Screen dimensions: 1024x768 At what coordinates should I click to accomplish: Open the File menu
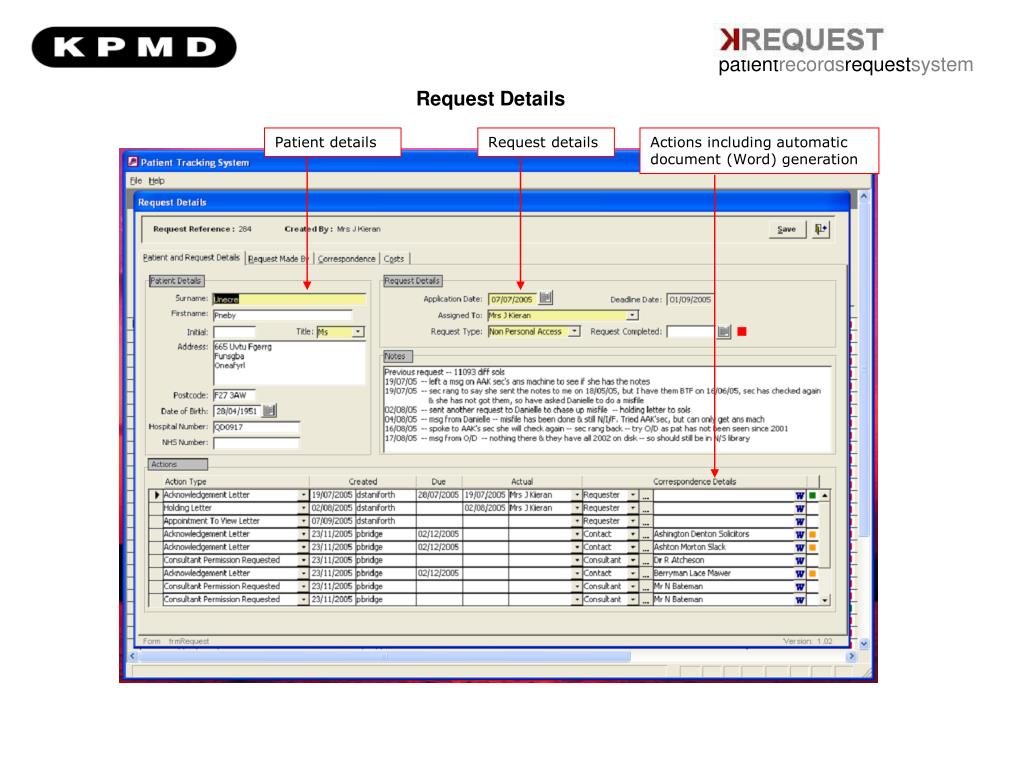tap(135, 181)
